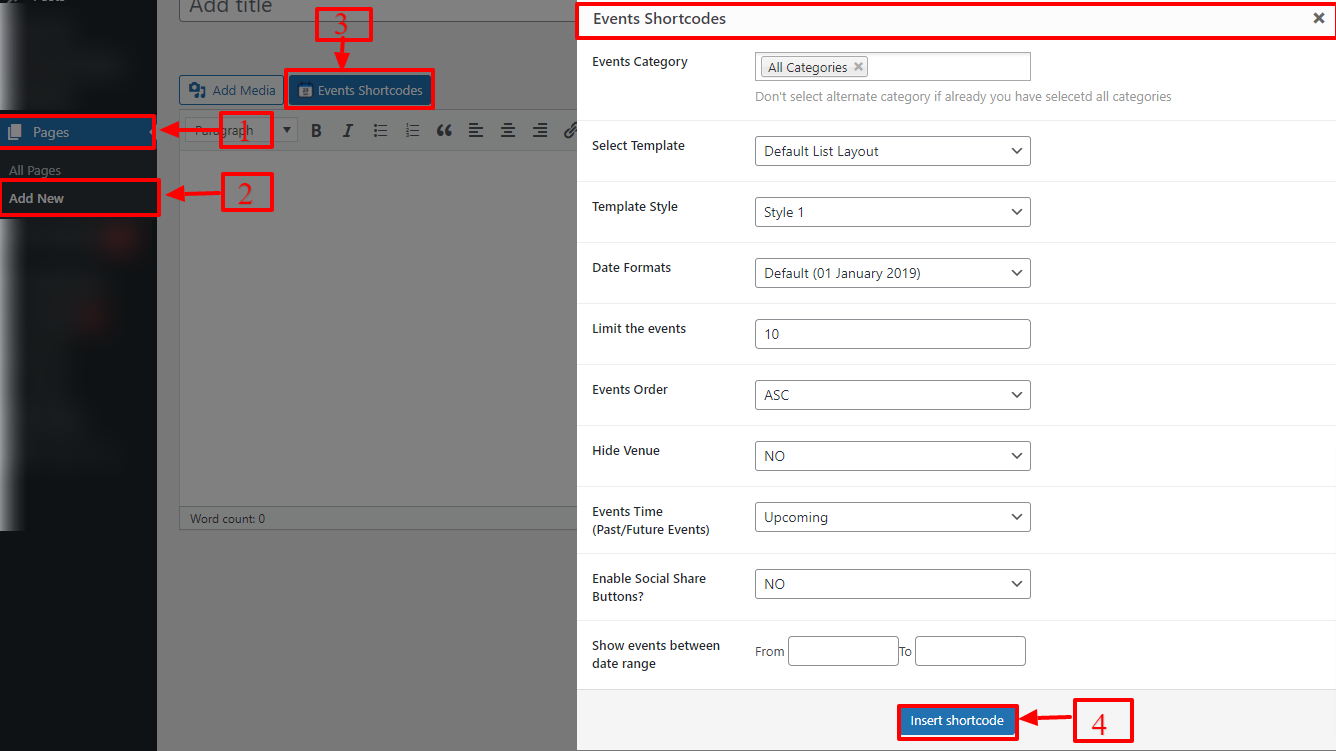This screenshot has width=1336, height=751.
Task: Open the Date Formats dropdown
Action: pyautogui.click(x=892, y=273)
